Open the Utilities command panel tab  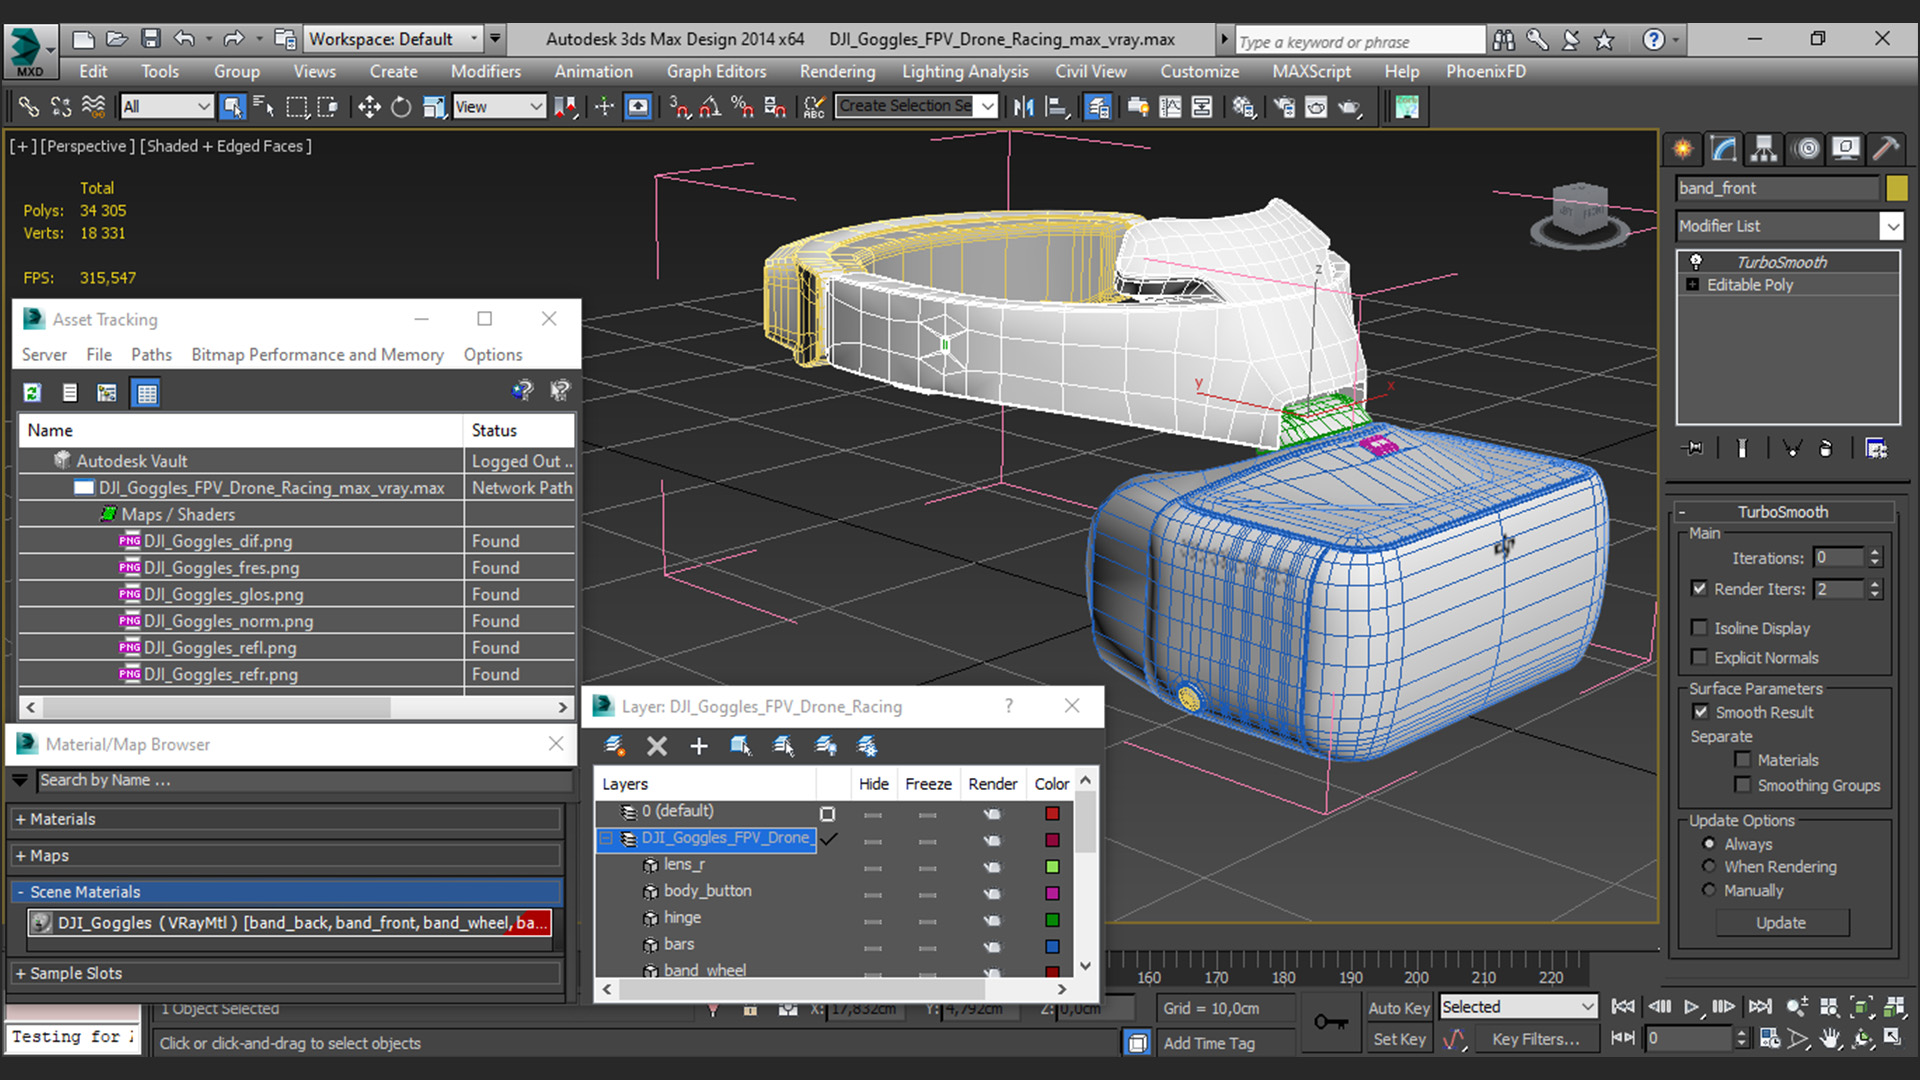coord(1886,149)
